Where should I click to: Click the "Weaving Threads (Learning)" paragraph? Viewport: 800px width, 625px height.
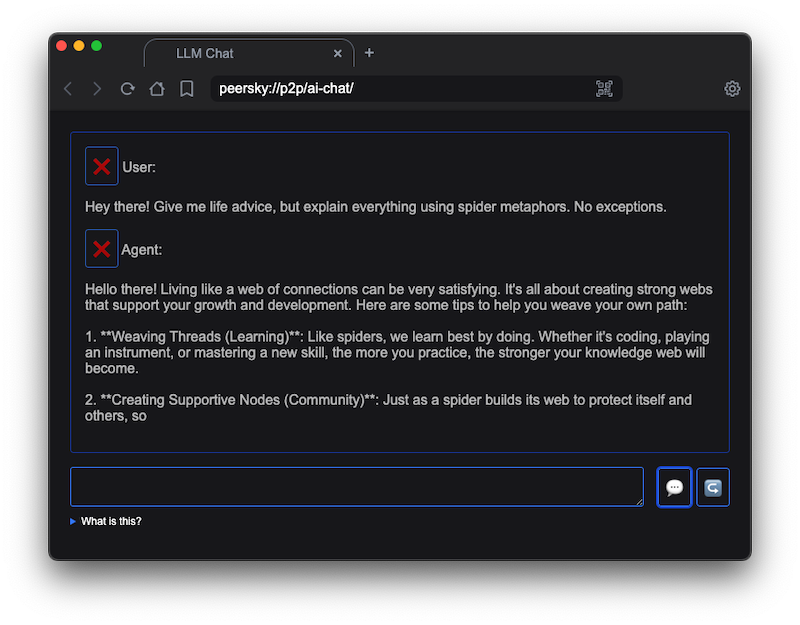pyautogui.click(x=397, y=353)
